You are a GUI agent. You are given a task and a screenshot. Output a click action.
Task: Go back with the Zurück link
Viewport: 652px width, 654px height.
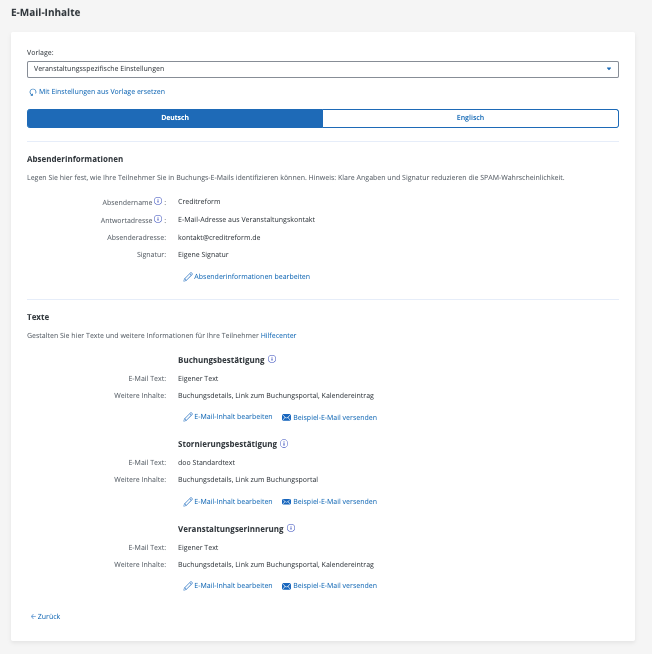tap(46, 617)
